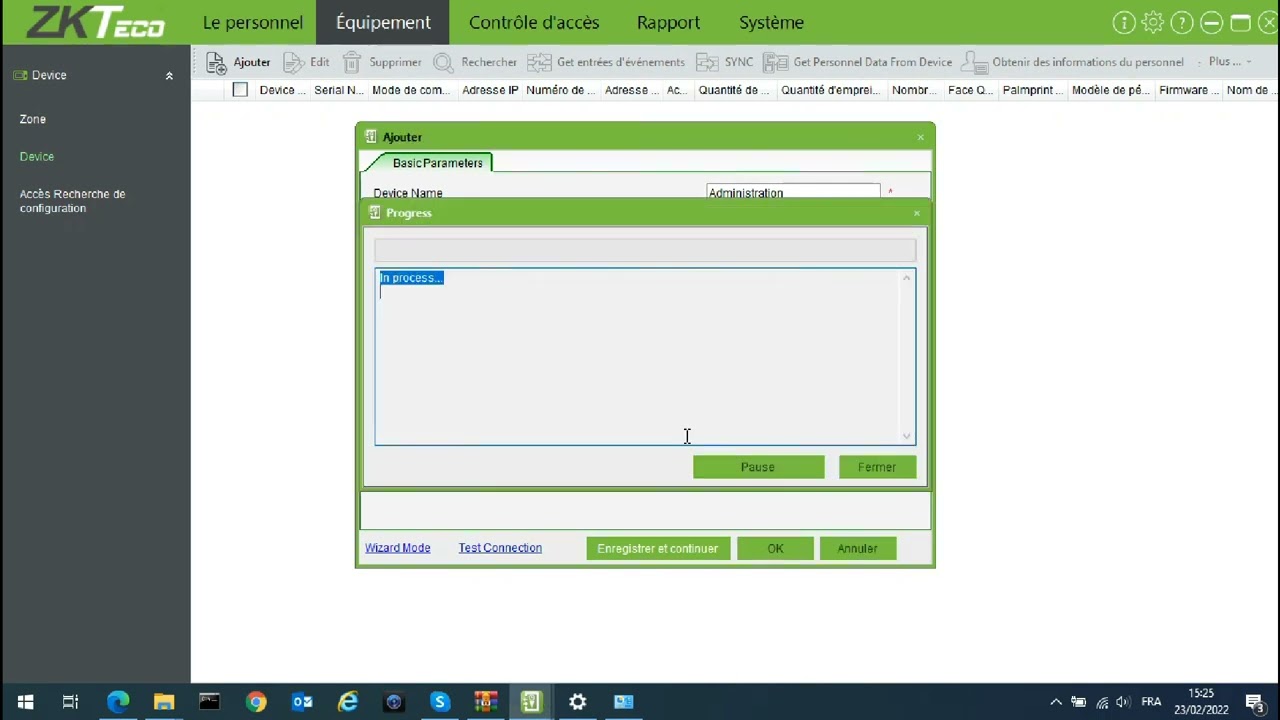Open the Équipement menu
The width and height of the screenshot is (1280, 720).
383,22
